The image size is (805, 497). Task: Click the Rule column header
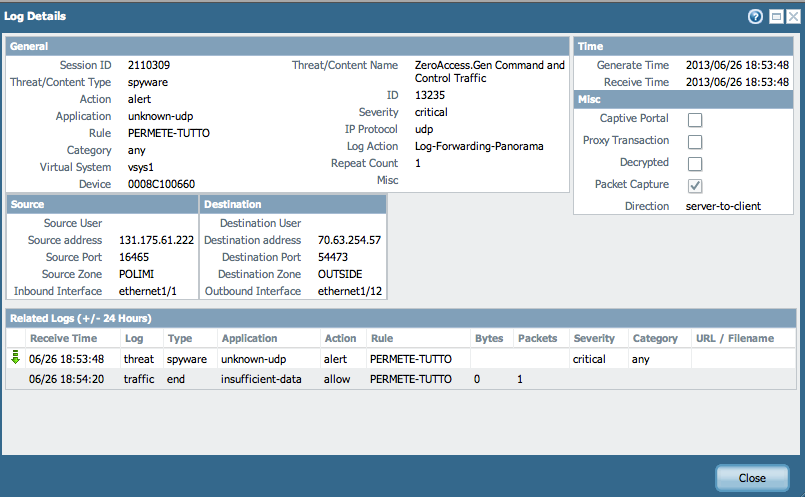(x=381, y=338)
